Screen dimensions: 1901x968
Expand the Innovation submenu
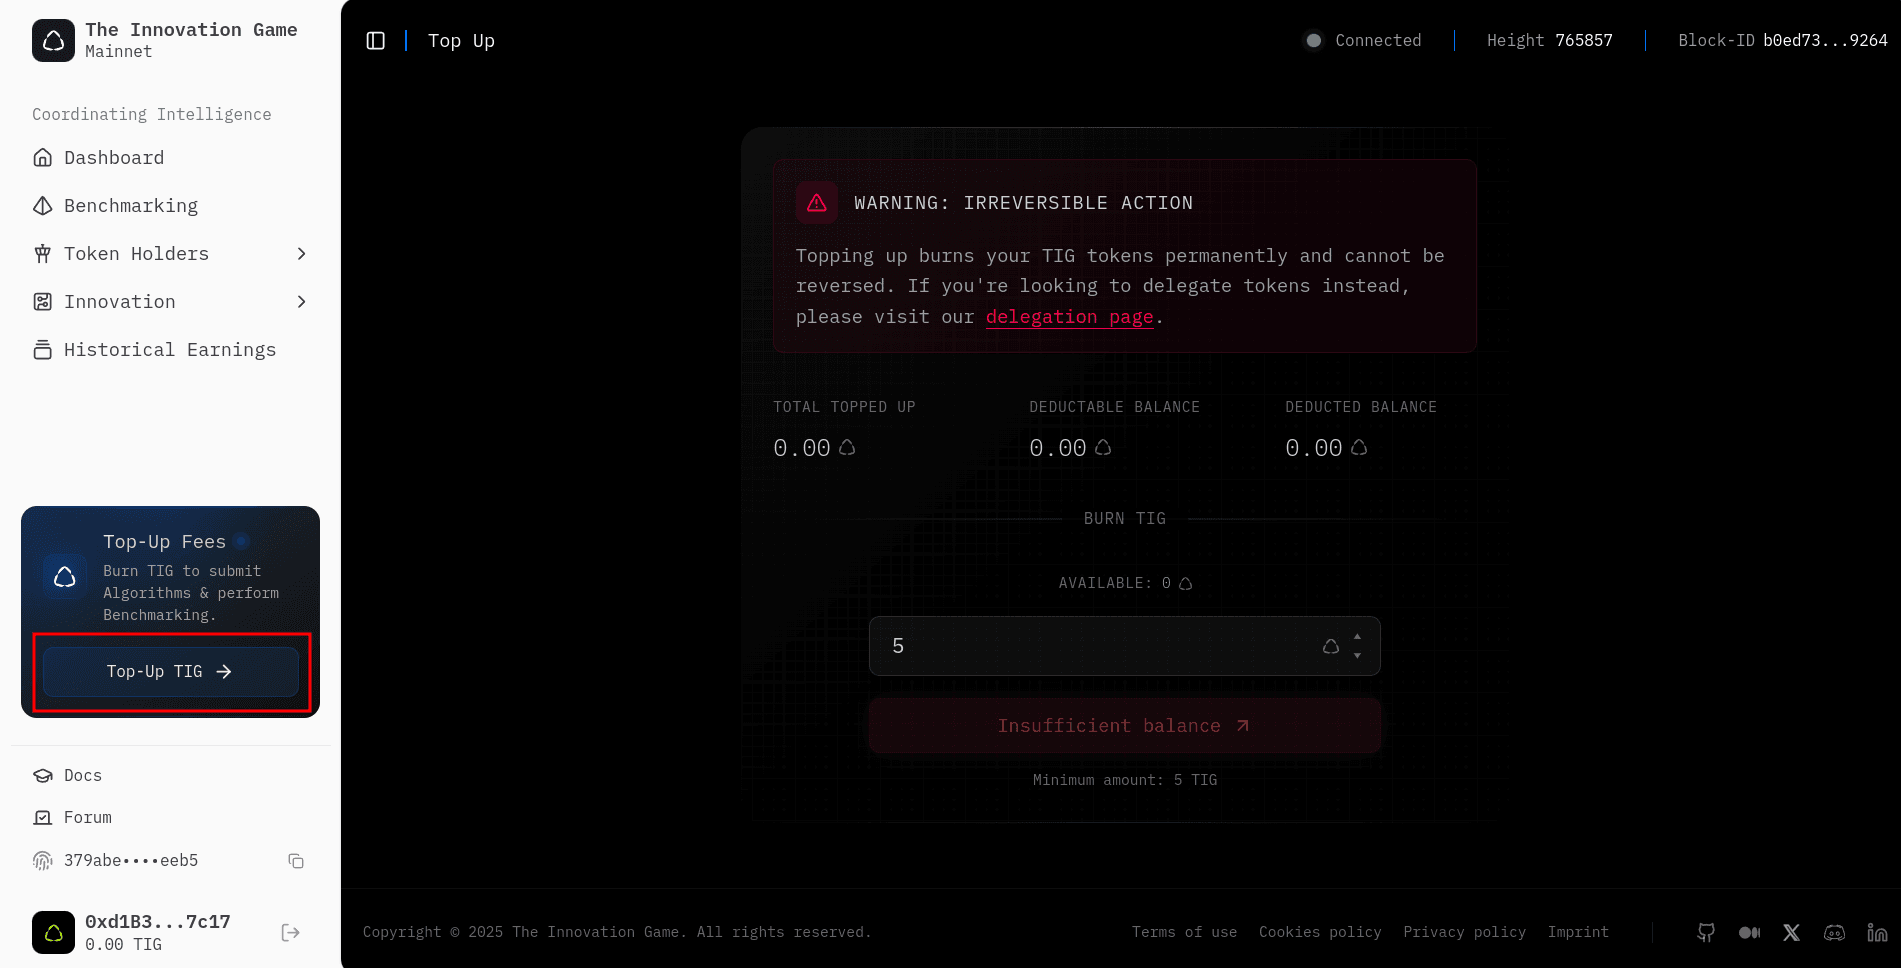coord(301,302)
